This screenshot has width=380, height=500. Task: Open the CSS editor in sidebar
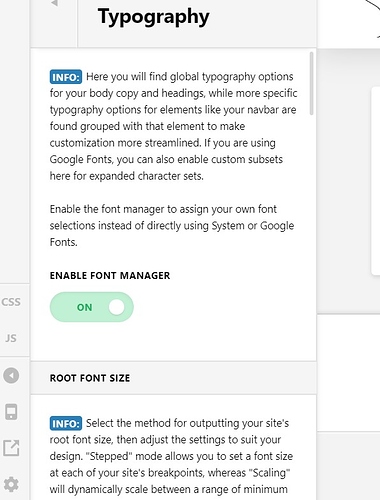(x=11, y=302)
